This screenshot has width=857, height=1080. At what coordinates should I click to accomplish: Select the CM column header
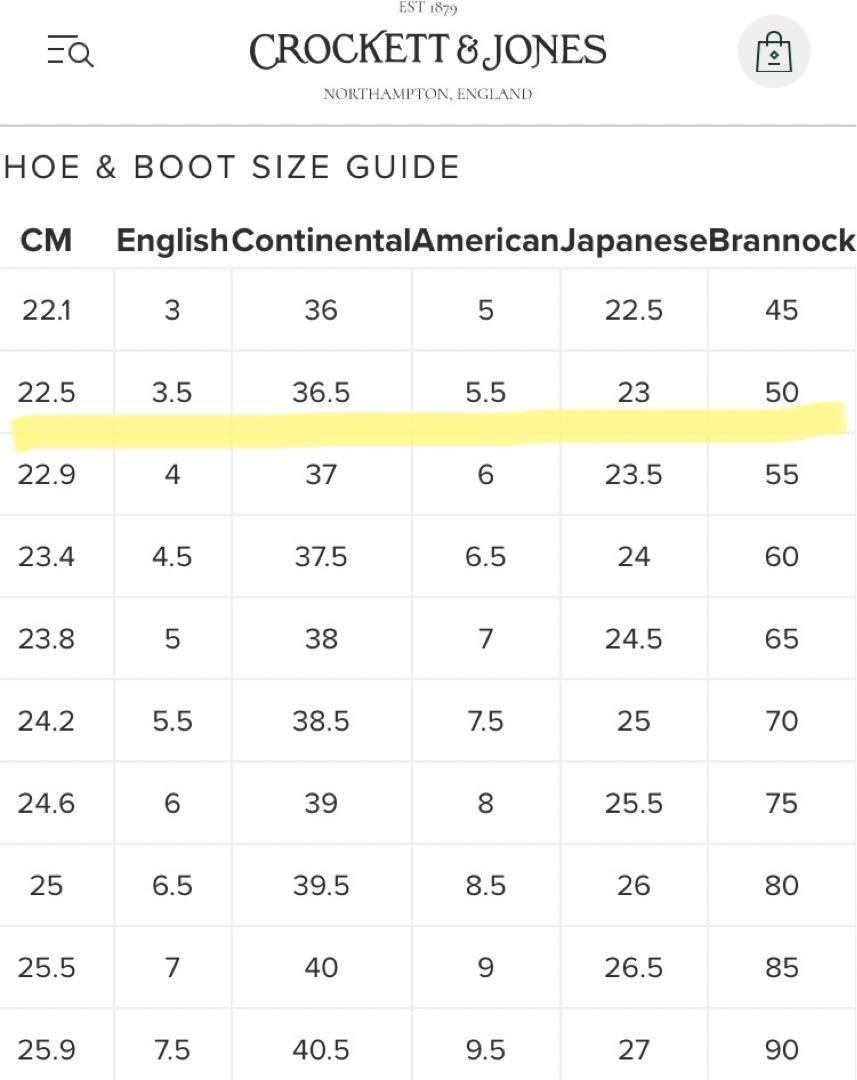click(46, 240)
